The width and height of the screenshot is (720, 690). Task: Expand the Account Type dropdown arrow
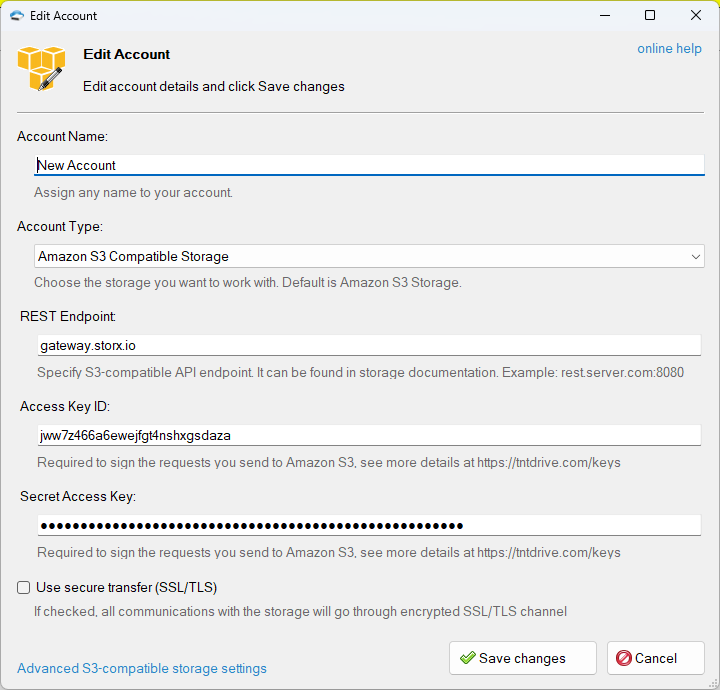[695, 257]
